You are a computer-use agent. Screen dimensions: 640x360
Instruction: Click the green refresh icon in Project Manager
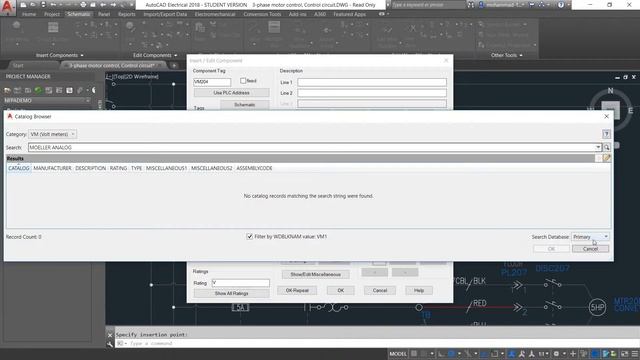click(x=38, y=90)
